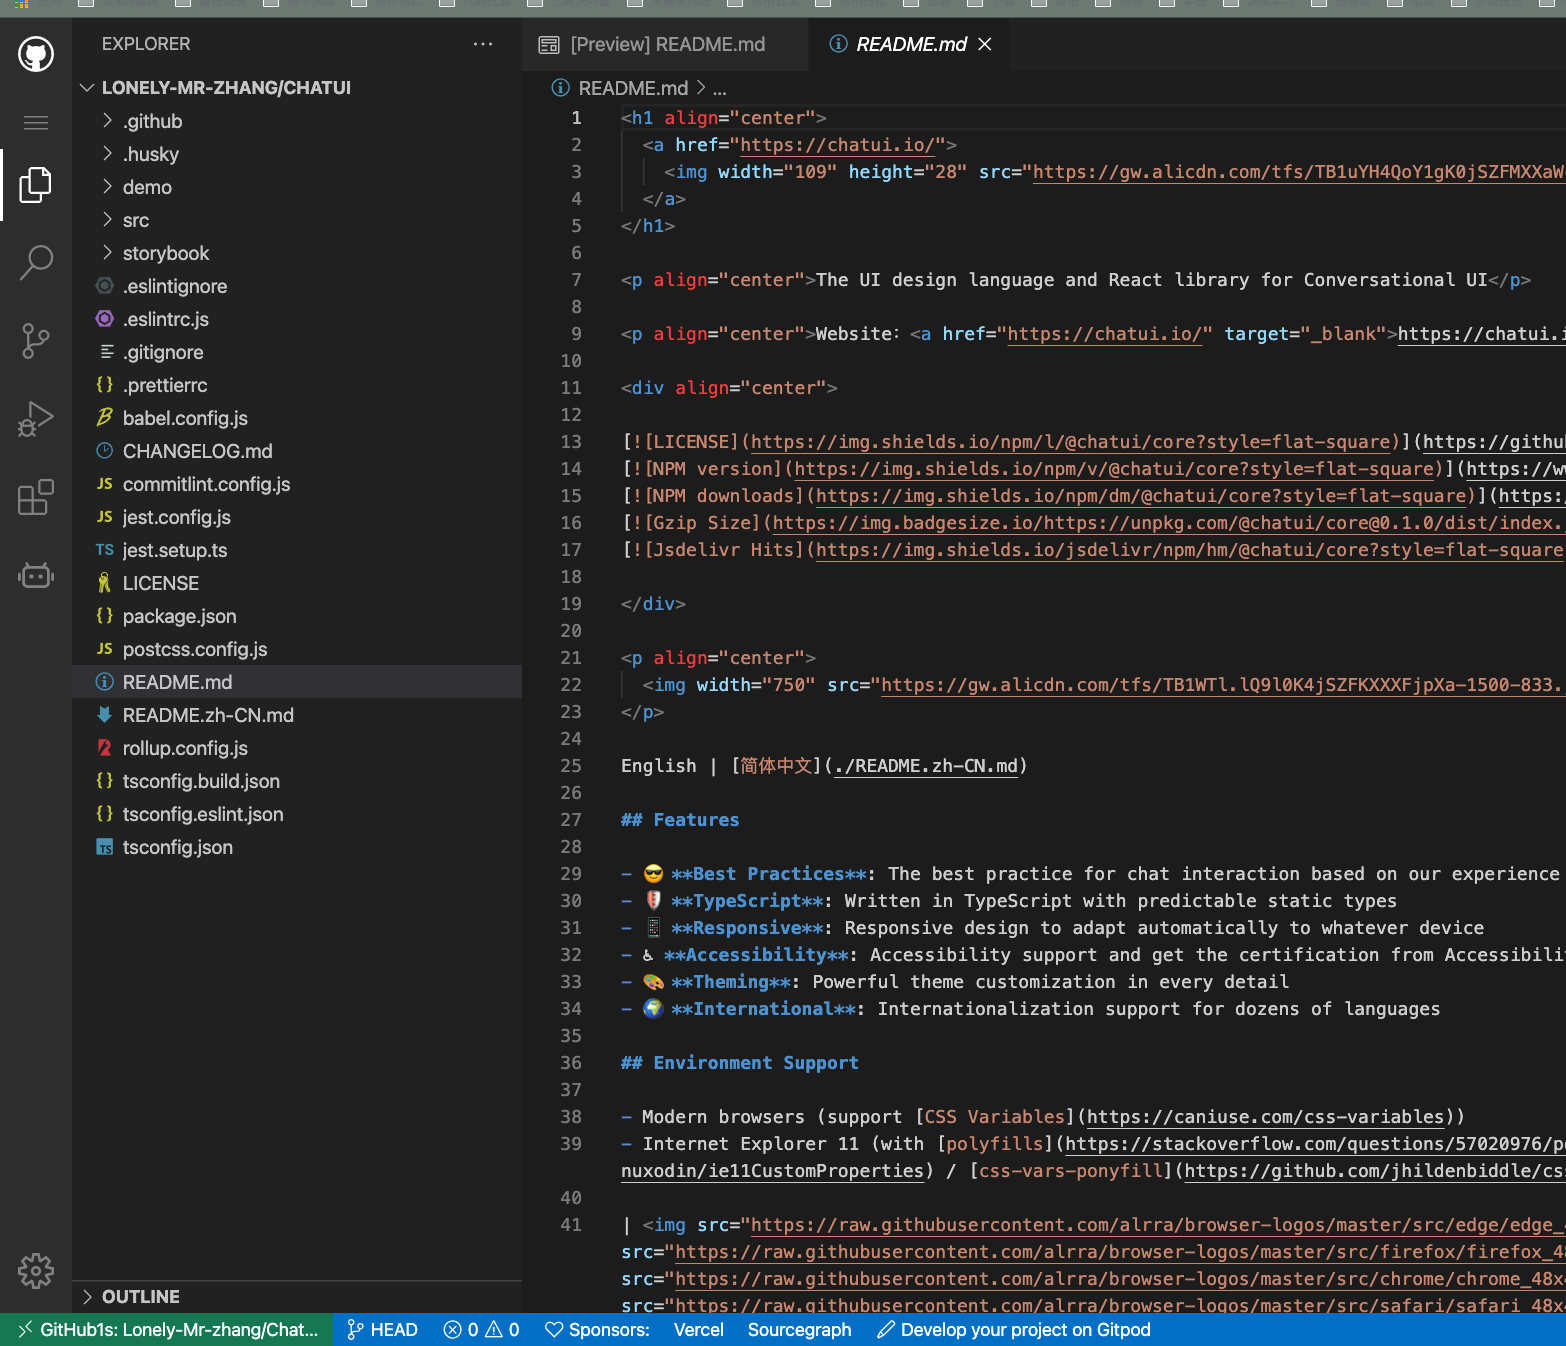Open the hamburger menu in activity bar
1566x1346 pixels.
(36, 123)
